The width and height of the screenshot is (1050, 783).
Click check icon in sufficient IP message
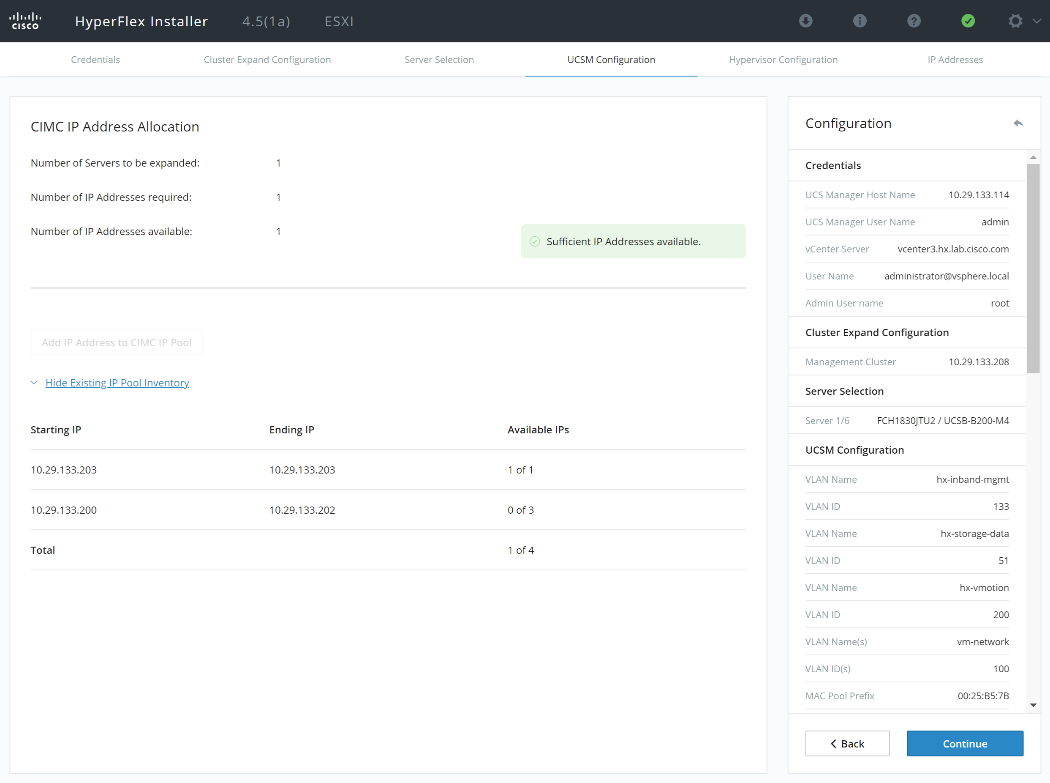coord(534,241)
